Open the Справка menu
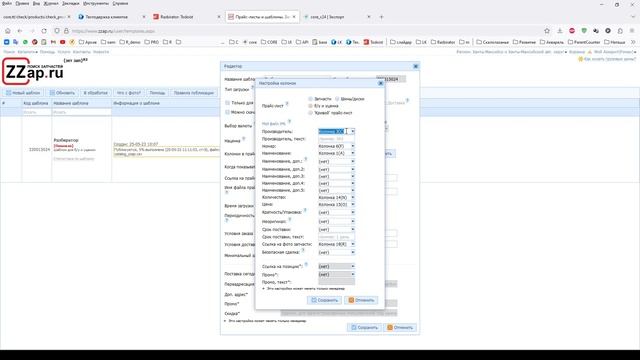Image resolution: width=640 pixels, height=360 pixels. click(x=120, y=3)
